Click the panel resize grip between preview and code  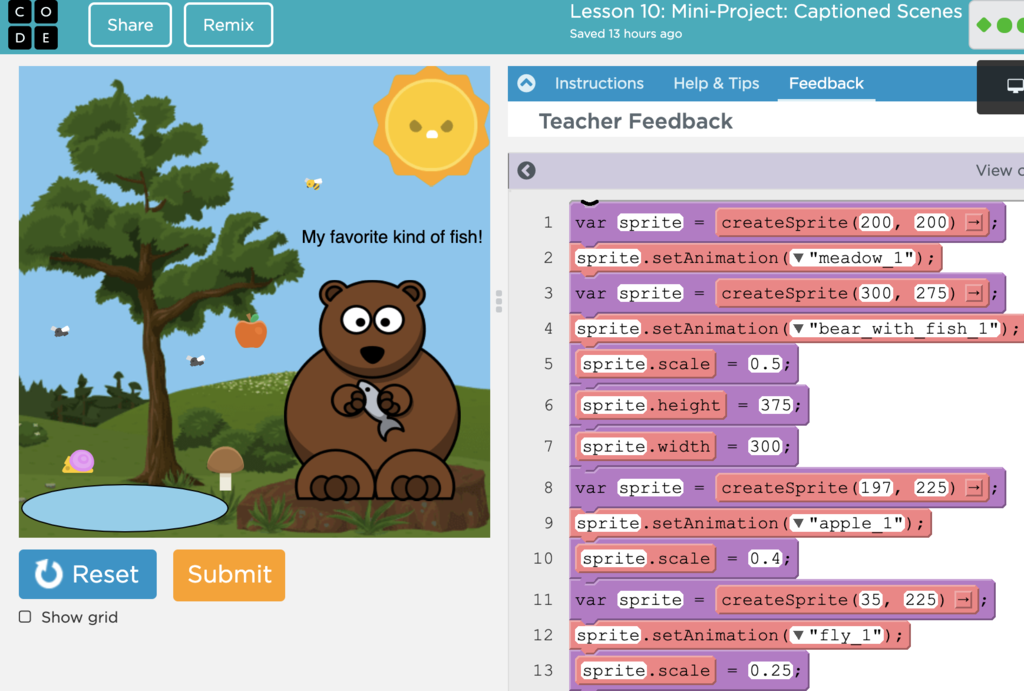[x=499, y=302]
